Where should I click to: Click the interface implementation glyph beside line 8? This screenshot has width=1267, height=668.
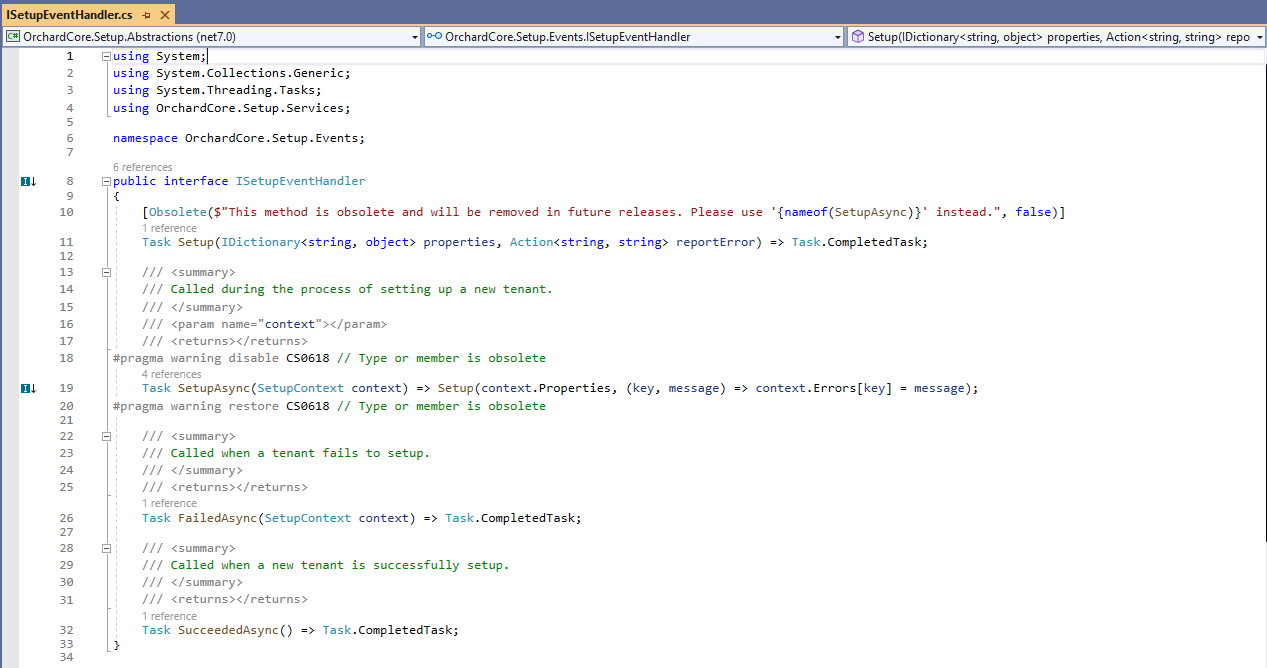pos(29,182)
